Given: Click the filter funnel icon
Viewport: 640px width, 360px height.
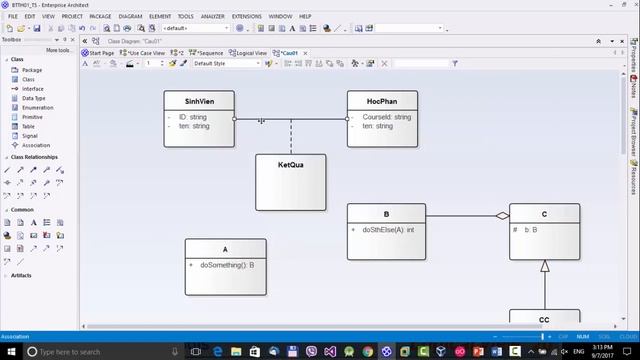Looking at the screenshot, I should (455, 63).
